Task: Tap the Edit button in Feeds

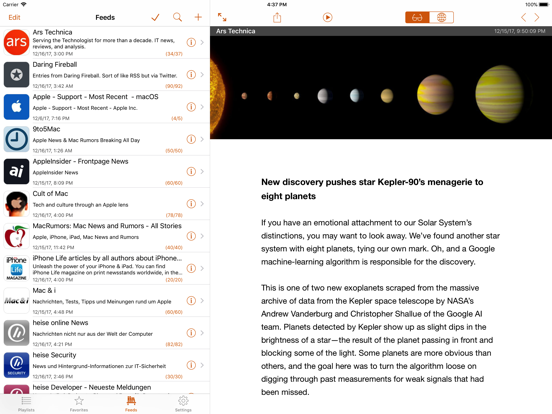Action: [x=14, y=17]
